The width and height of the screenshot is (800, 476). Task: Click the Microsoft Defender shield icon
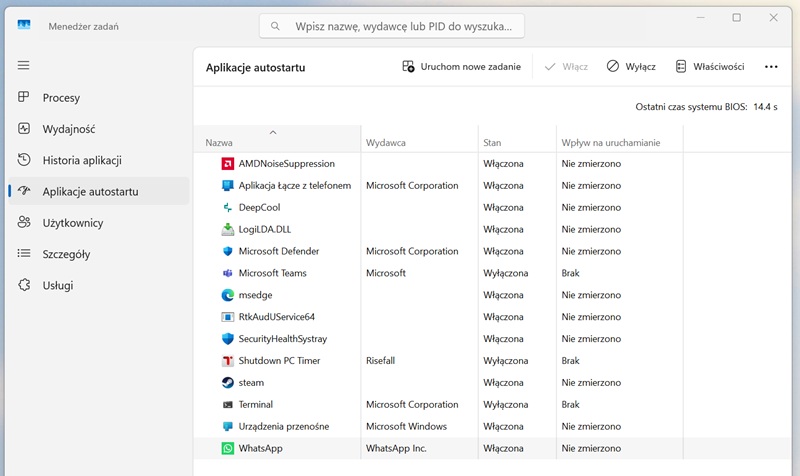[228, 251]
